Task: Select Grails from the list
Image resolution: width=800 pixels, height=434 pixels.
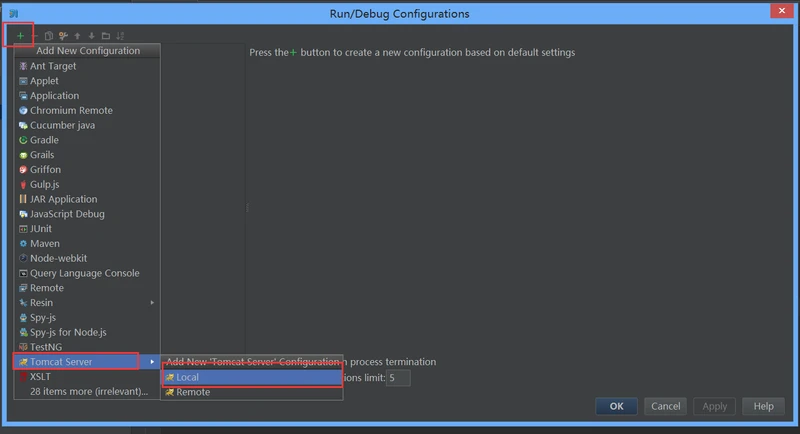Action: coord(87,155)
